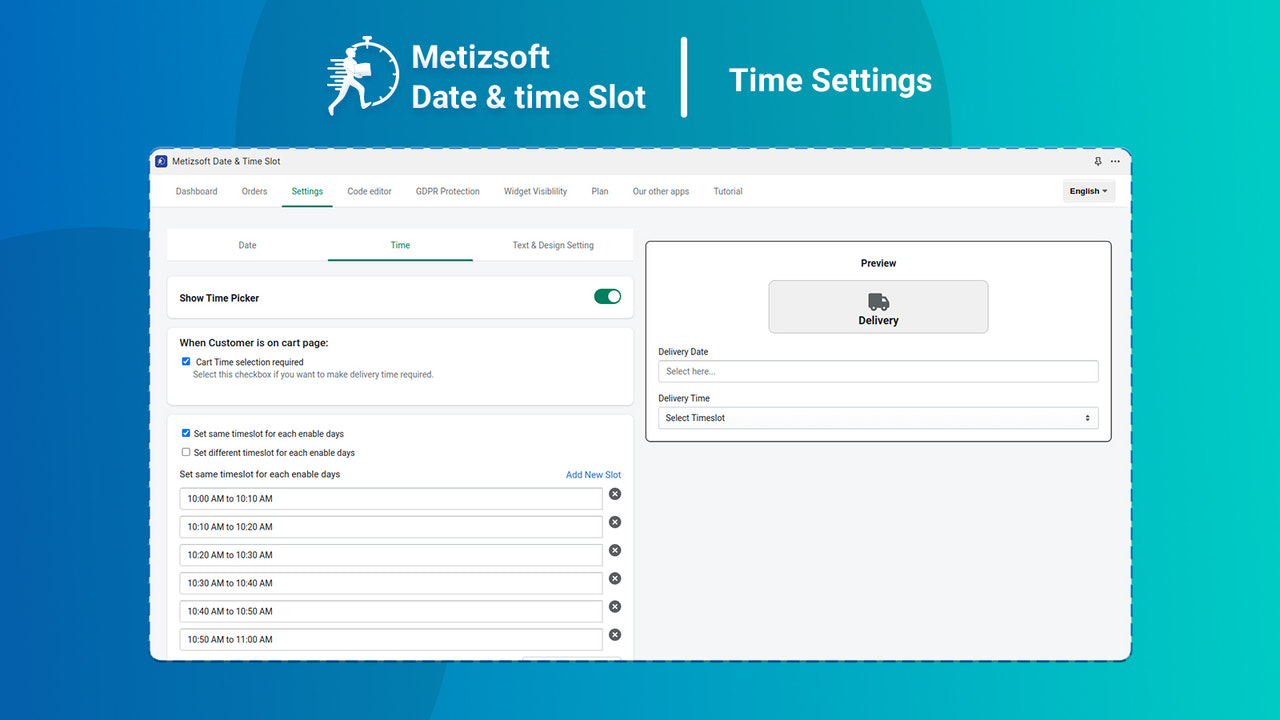Edit the 10:10 AM to 10:20 AM field

(x=391, y=526)
